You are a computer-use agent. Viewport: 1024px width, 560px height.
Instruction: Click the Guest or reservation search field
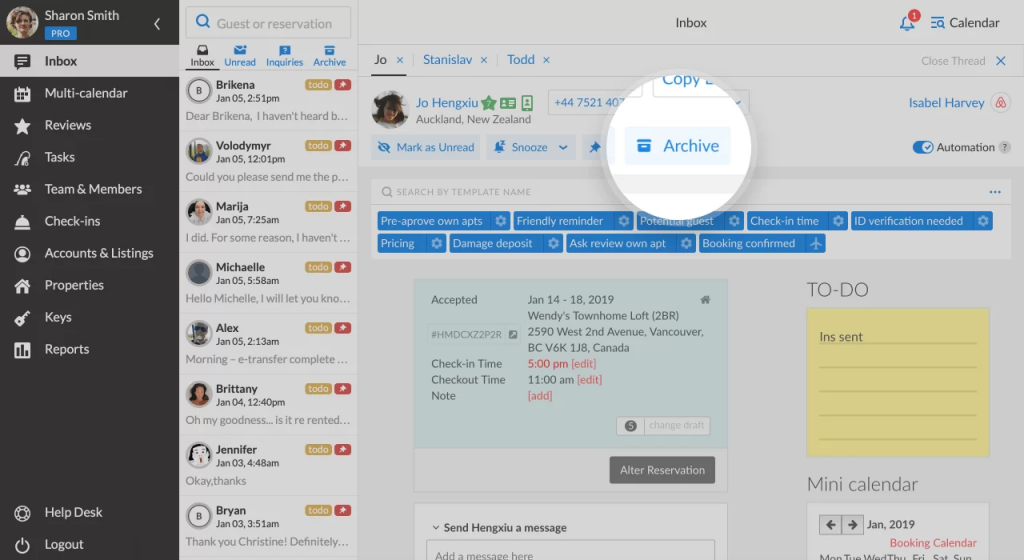pyautogui.click(x=268, y=23)
